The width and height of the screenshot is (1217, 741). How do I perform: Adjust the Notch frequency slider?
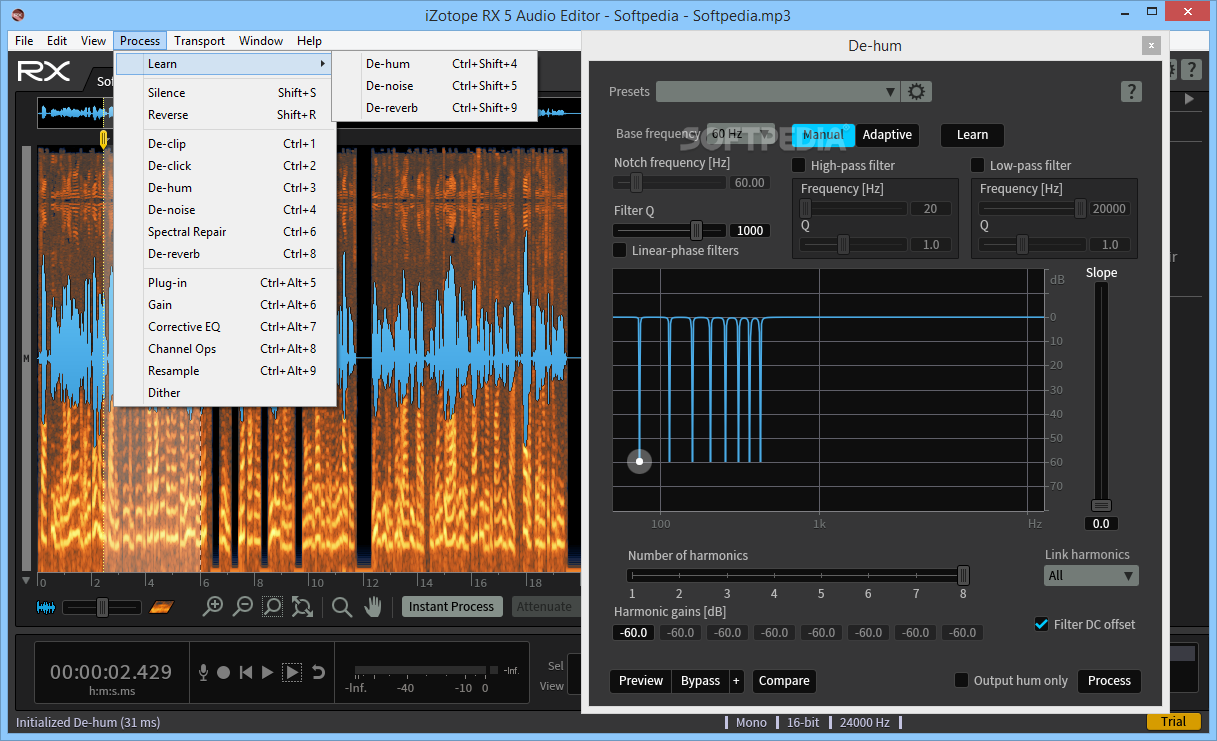(636, 182)
